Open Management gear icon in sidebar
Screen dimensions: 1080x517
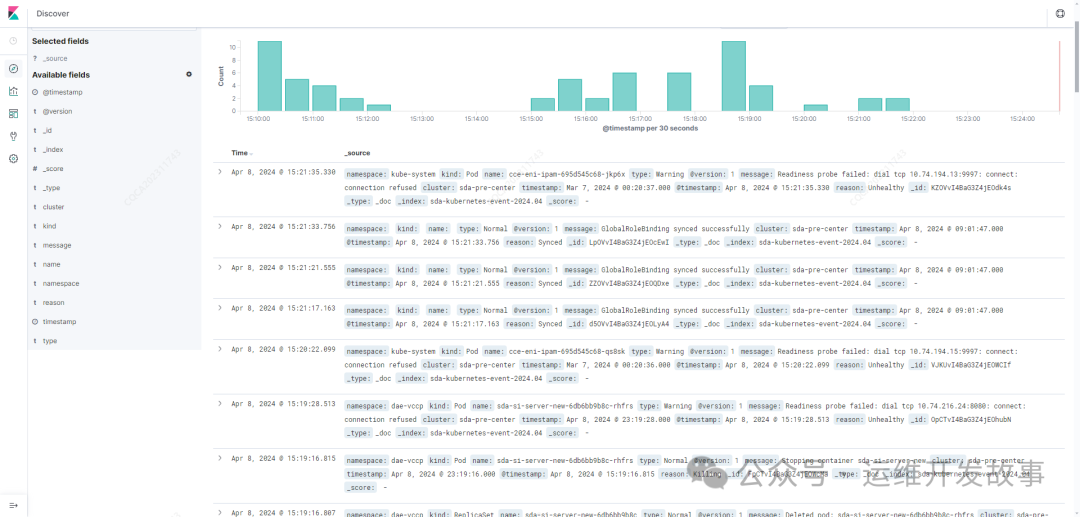point(13,158)
